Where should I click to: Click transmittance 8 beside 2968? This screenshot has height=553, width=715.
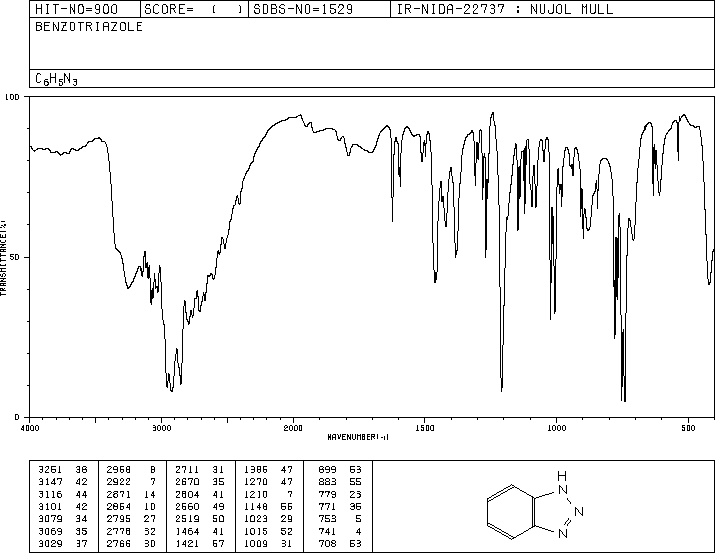(x=153, y=470)
